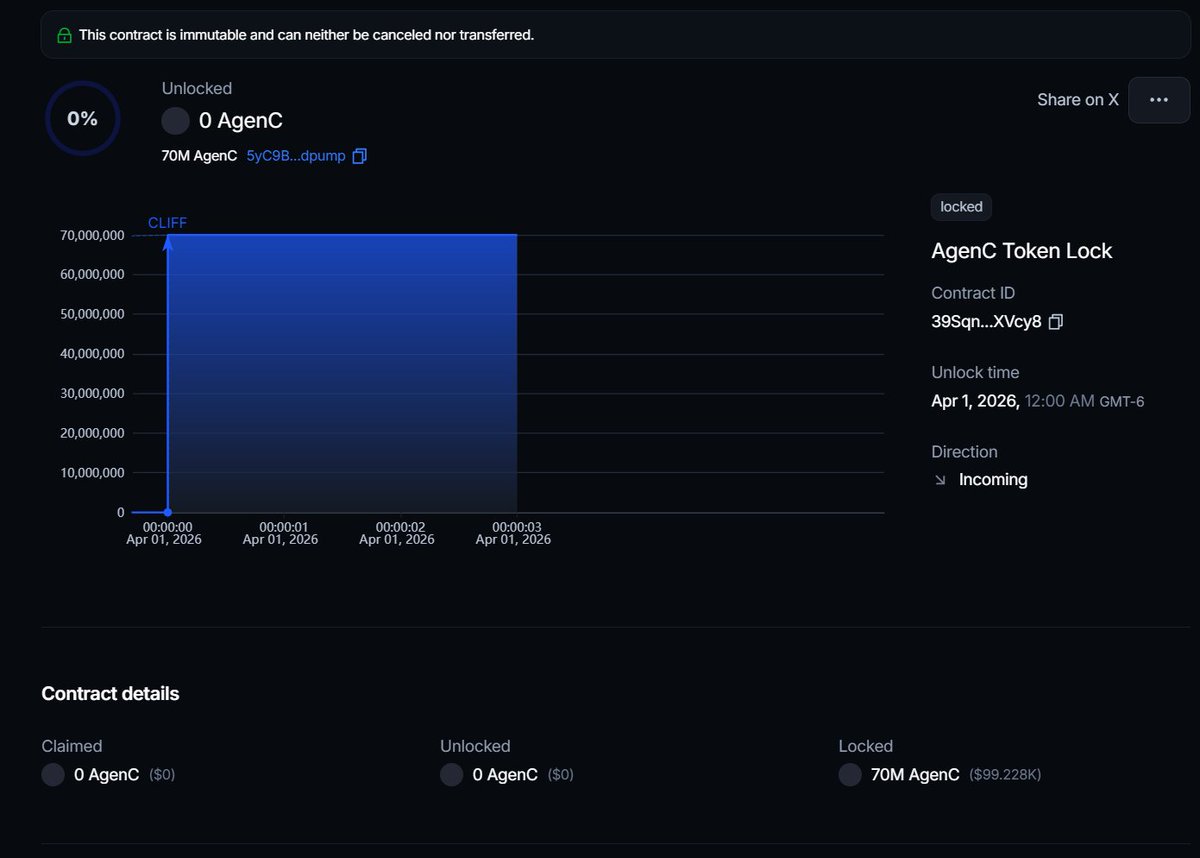Click the AgenC token icon beside the top 0 AgenC
This screenshot has height=858, width=1200.
click(175, 121)
